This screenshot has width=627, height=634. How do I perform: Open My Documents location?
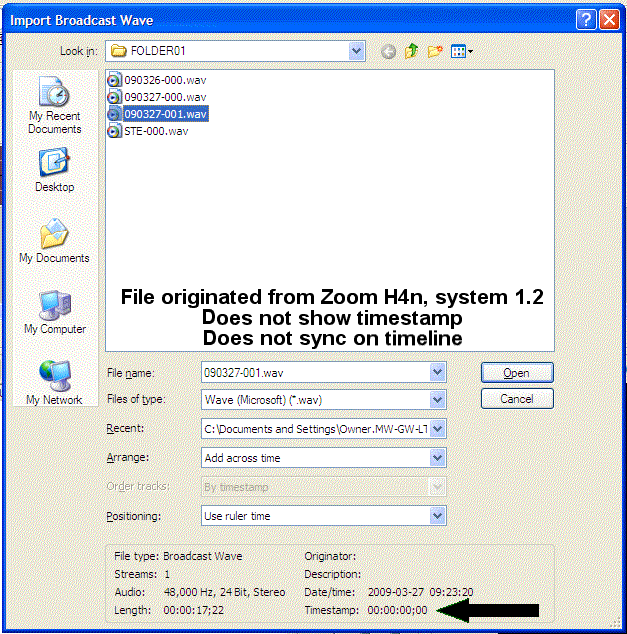point(54,241)
